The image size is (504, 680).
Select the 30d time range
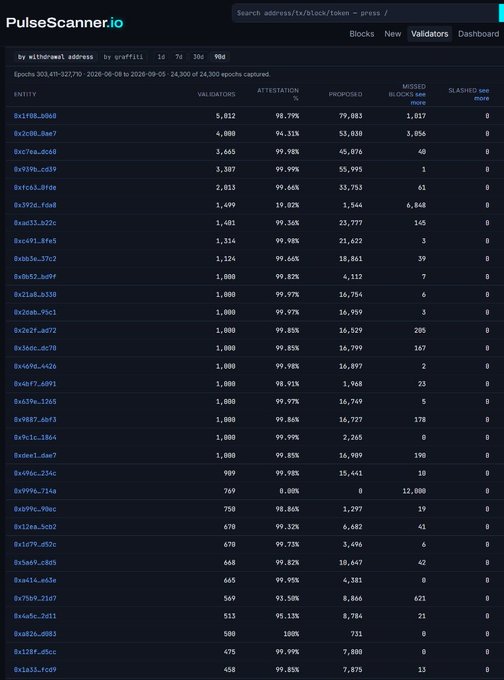click(x=198, y=57)
